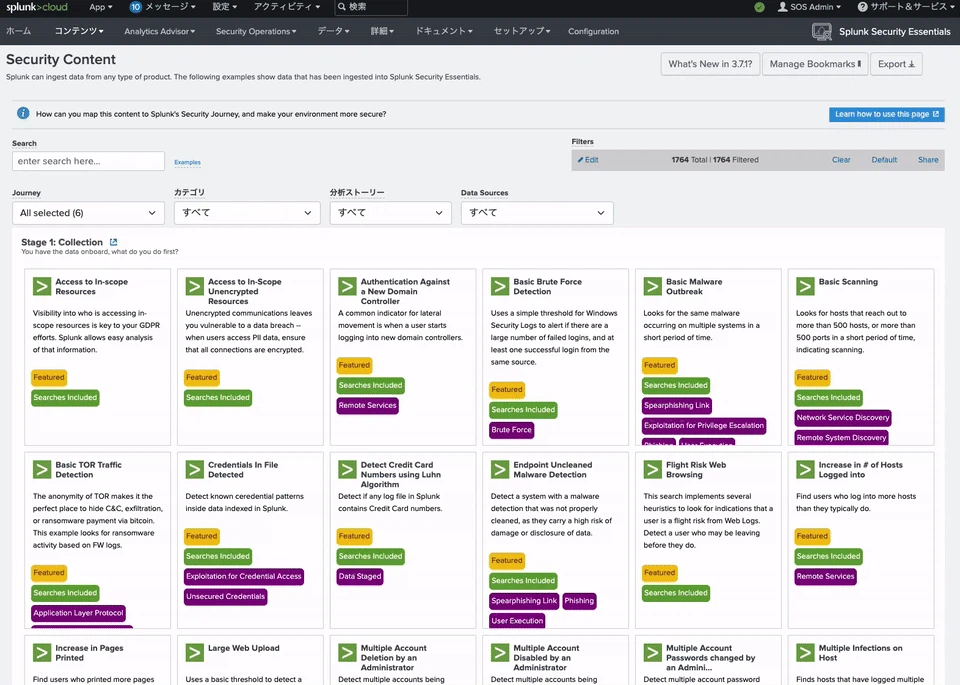Screen dimensions: 960x685
Task: Click the green arrow icon for Basic Brute Force Detection
Action: point(500,286)
